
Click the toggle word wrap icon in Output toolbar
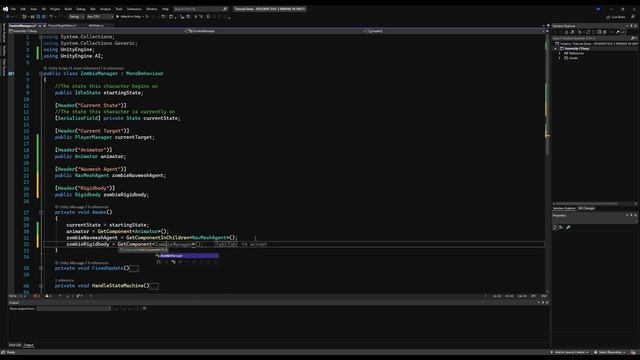click(x=144, y=309)
